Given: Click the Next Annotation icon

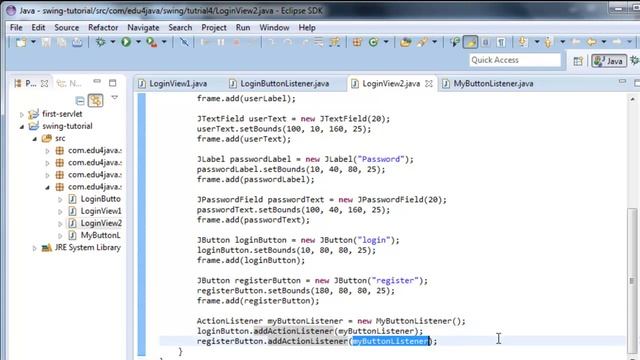Looking at the screenshot, I should 523,42.
